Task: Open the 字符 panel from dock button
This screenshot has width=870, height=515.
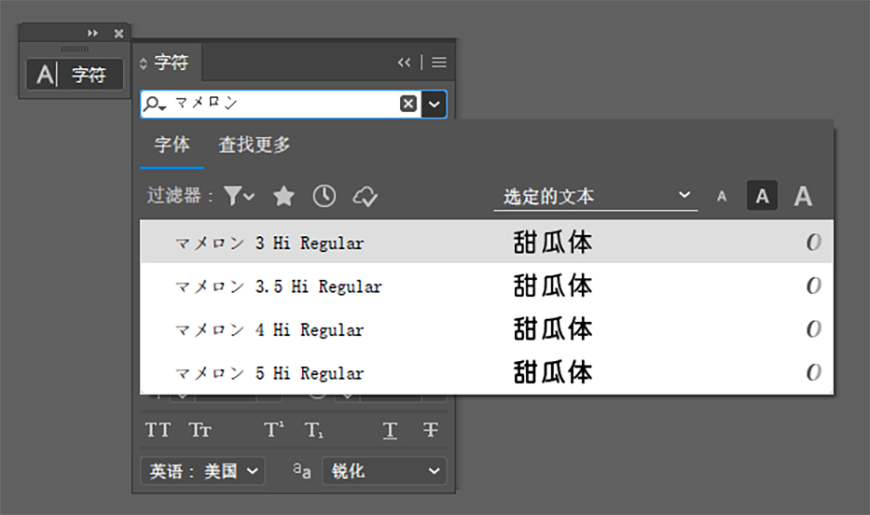Action: point(74,74)
